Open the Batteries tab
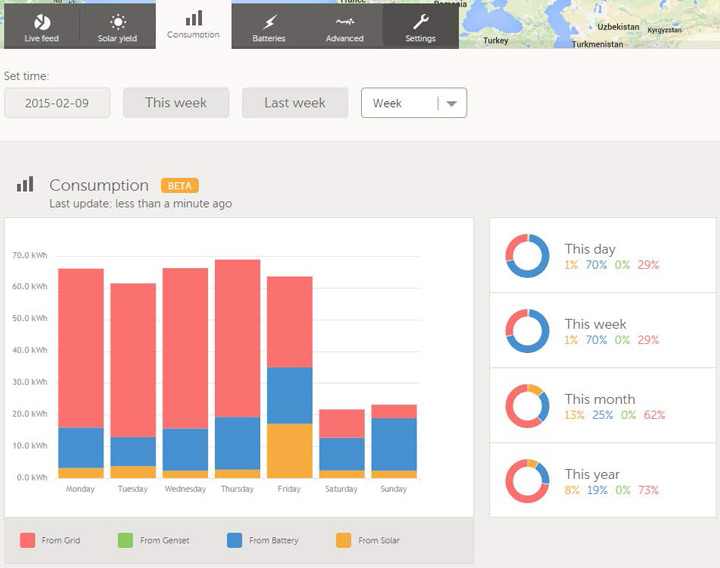 [269, 26]
